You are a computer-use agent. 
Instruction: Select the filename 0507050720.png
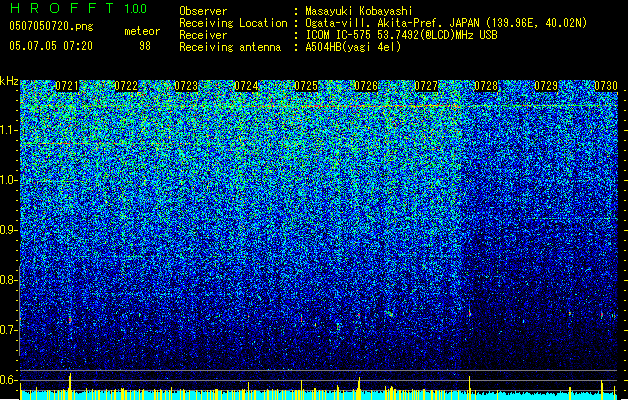51,26
